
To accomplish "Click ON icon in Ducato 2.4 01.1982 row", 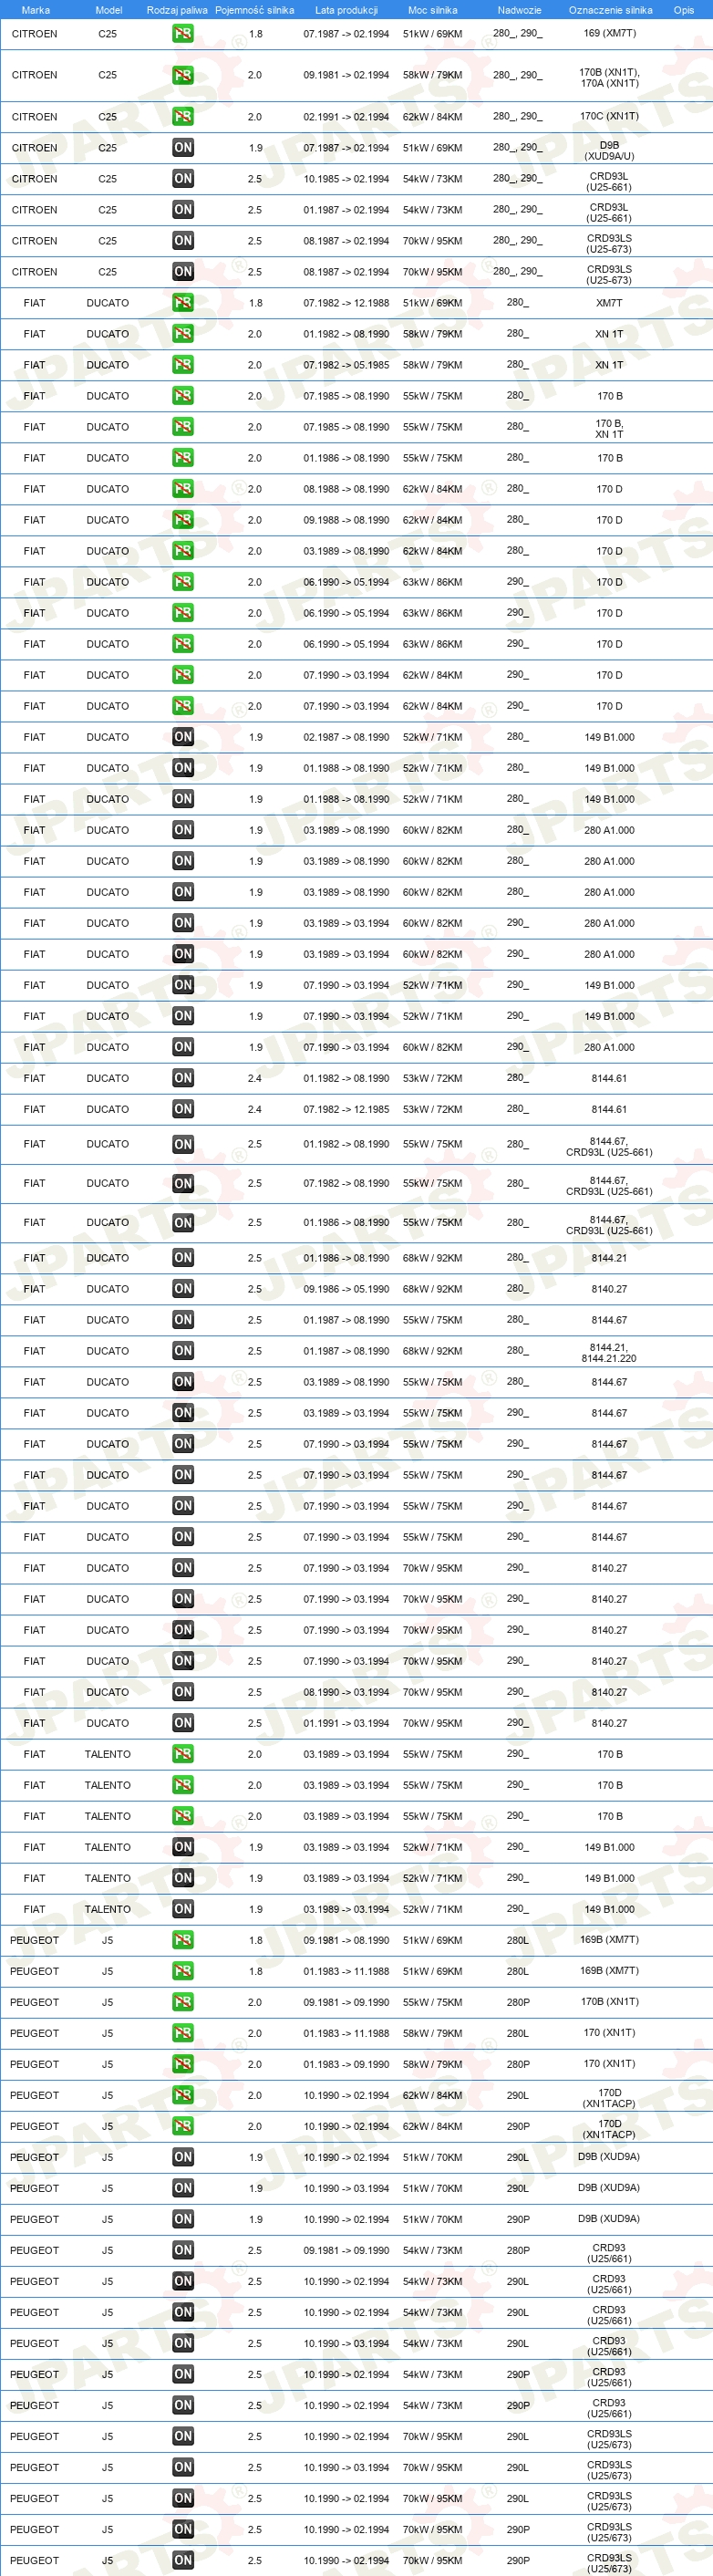I will click(x=183, y=1078).
